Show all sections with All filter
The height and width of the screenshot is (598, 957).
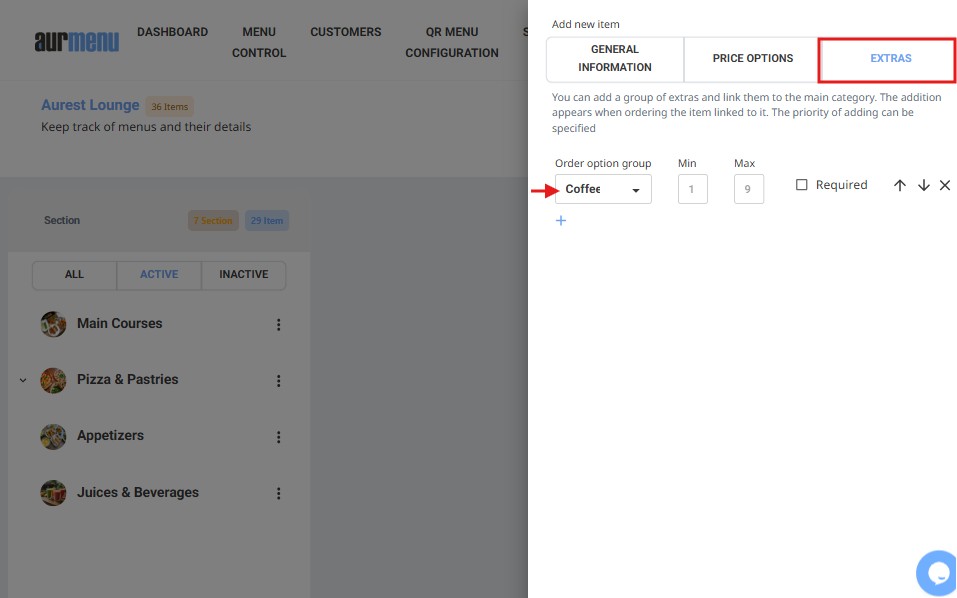click(74, 275)
